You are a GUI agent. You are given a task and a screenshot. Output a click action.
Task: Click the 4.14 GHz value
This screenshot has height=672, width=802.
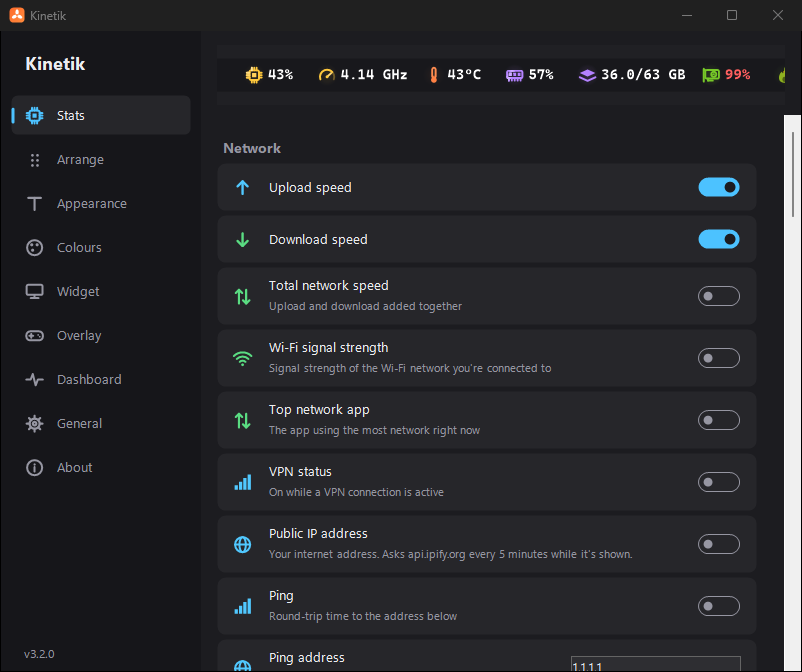pos(373,75)
